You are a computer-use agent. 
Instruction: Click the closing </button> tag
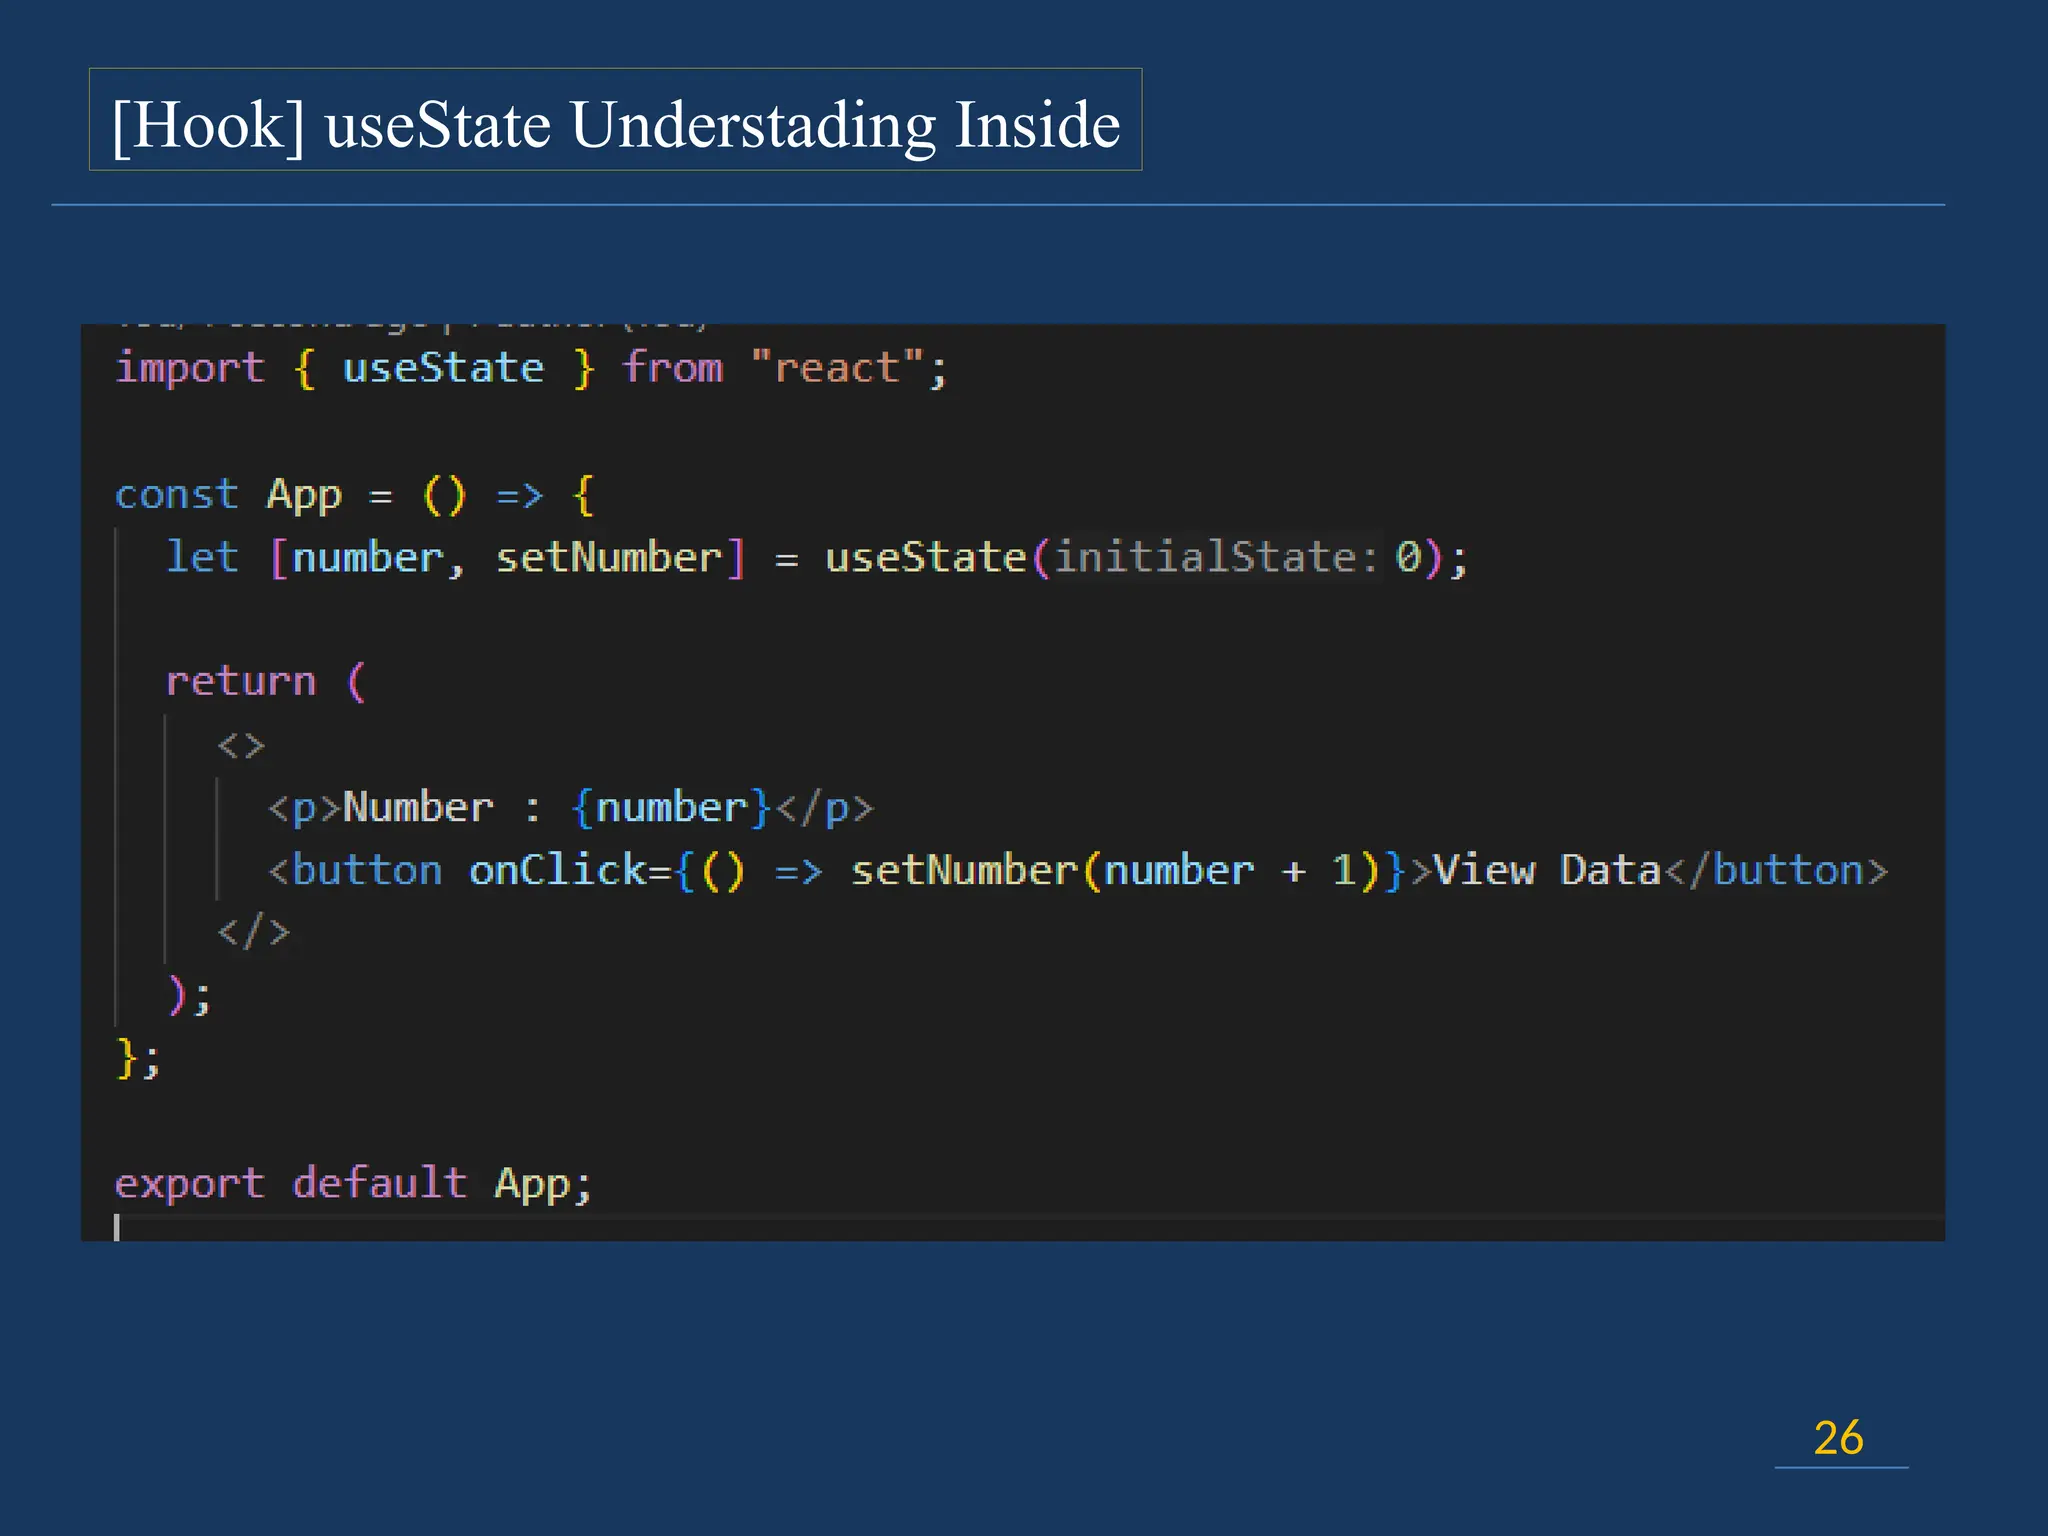tap(1776, 871)
